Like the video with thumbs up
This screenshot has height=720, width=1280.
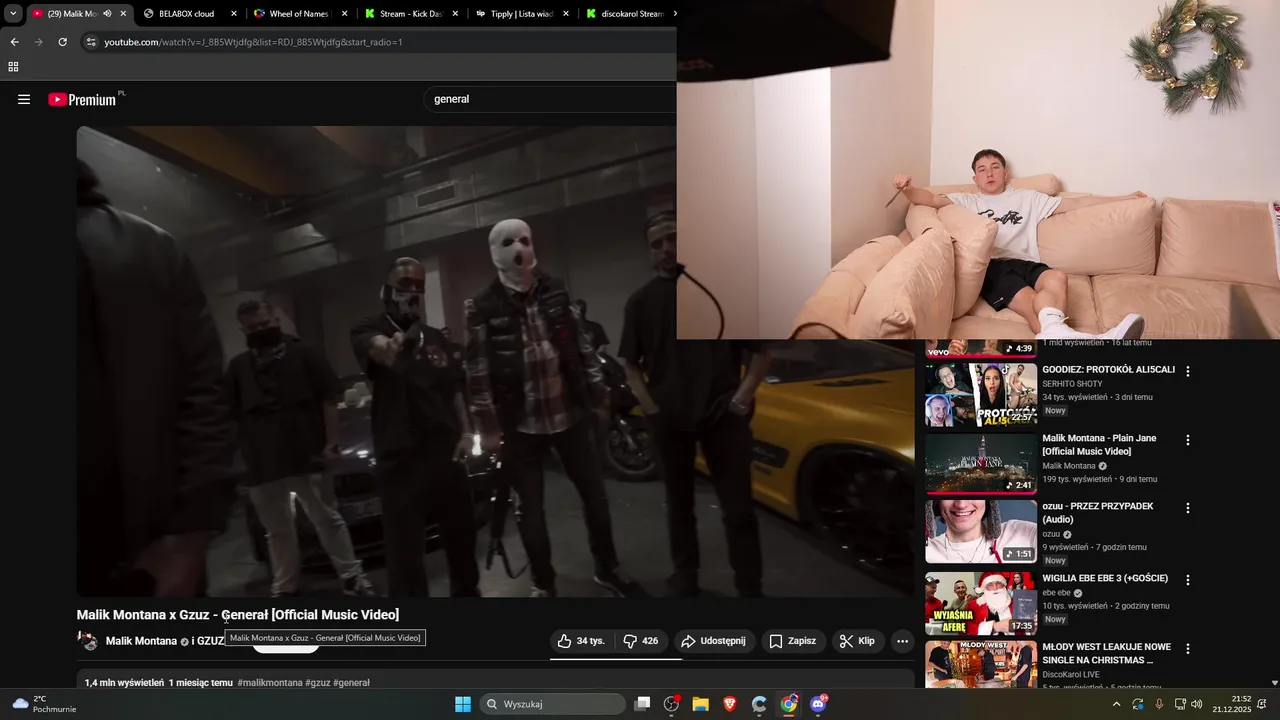point(581,641)
